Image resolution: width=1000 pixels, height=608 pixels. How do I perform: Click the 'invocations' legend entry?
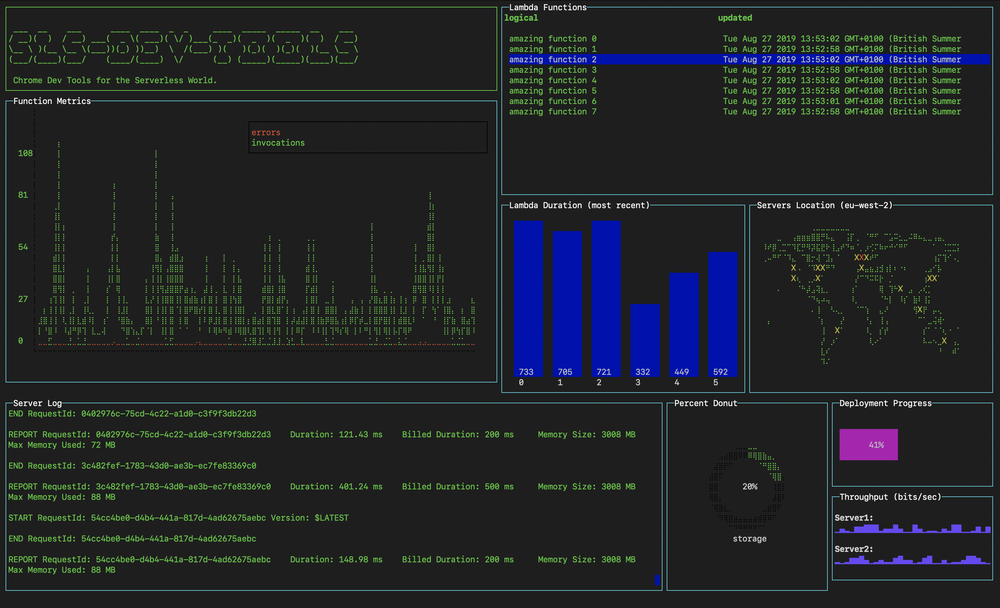pos(278,143)
